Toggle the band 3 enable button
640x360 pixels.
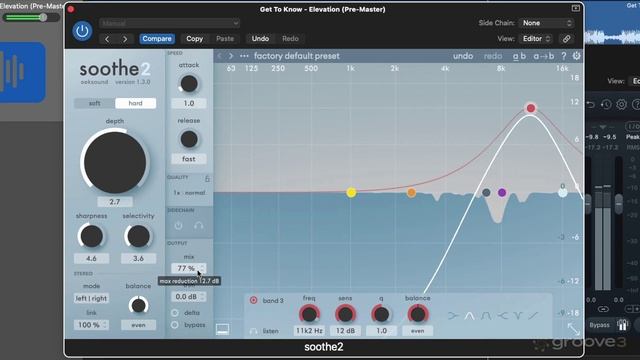(x=253, y=300)
